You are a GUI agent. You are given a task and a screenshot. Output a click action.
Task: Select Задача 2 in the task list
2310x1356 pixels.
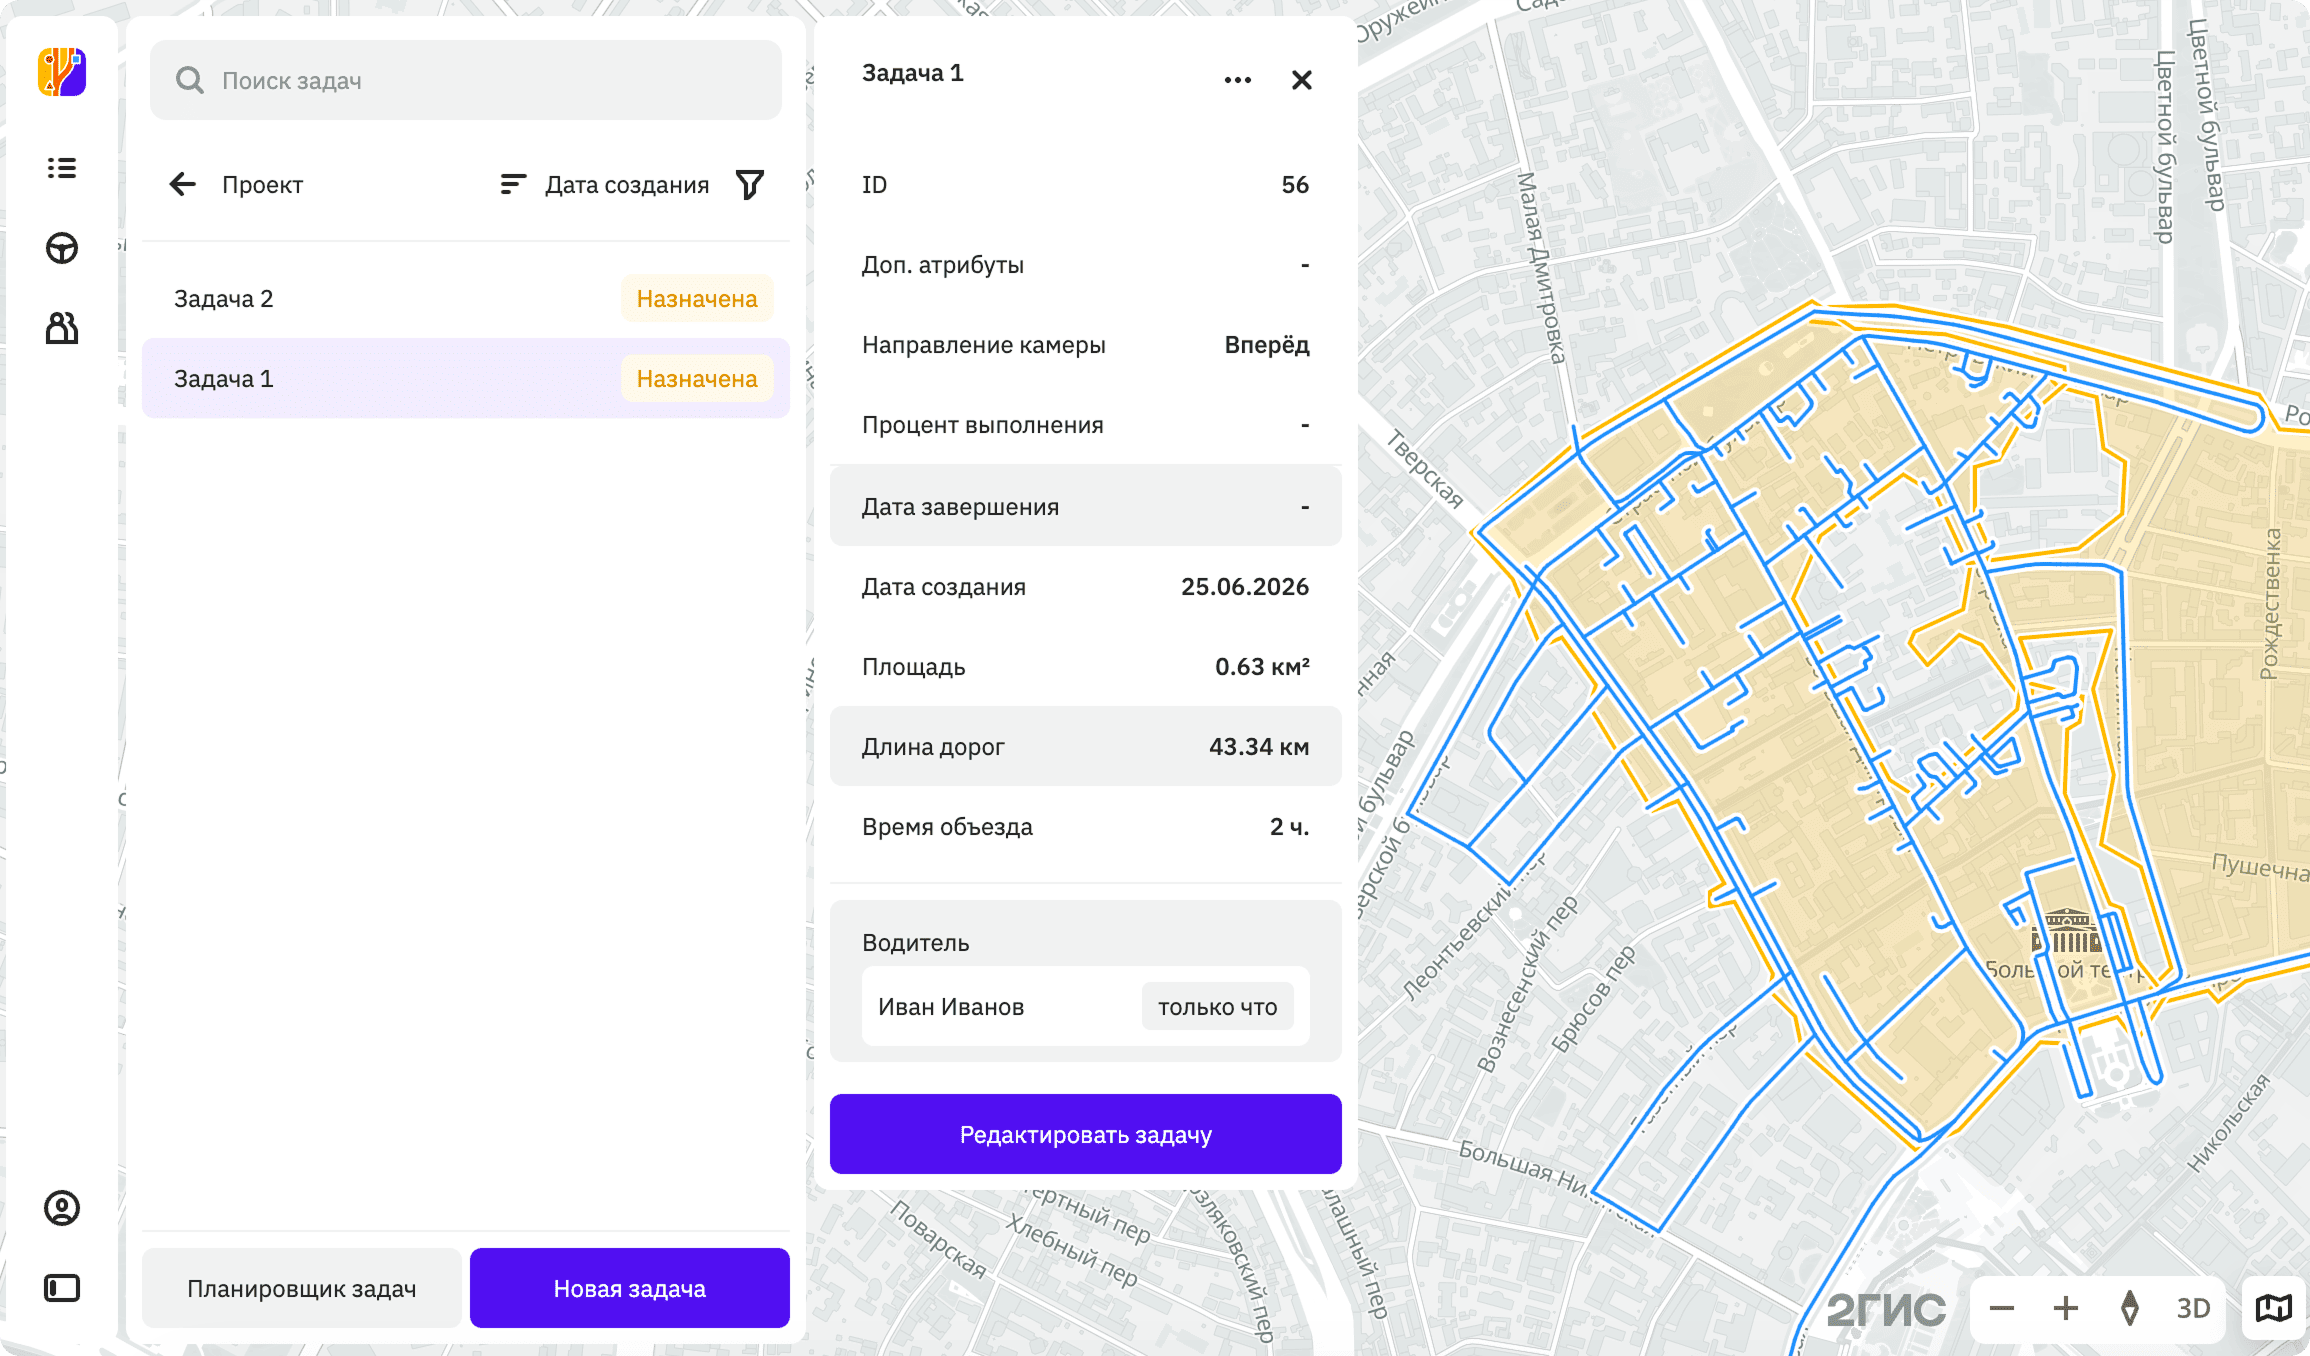click(x=466, y=298)
